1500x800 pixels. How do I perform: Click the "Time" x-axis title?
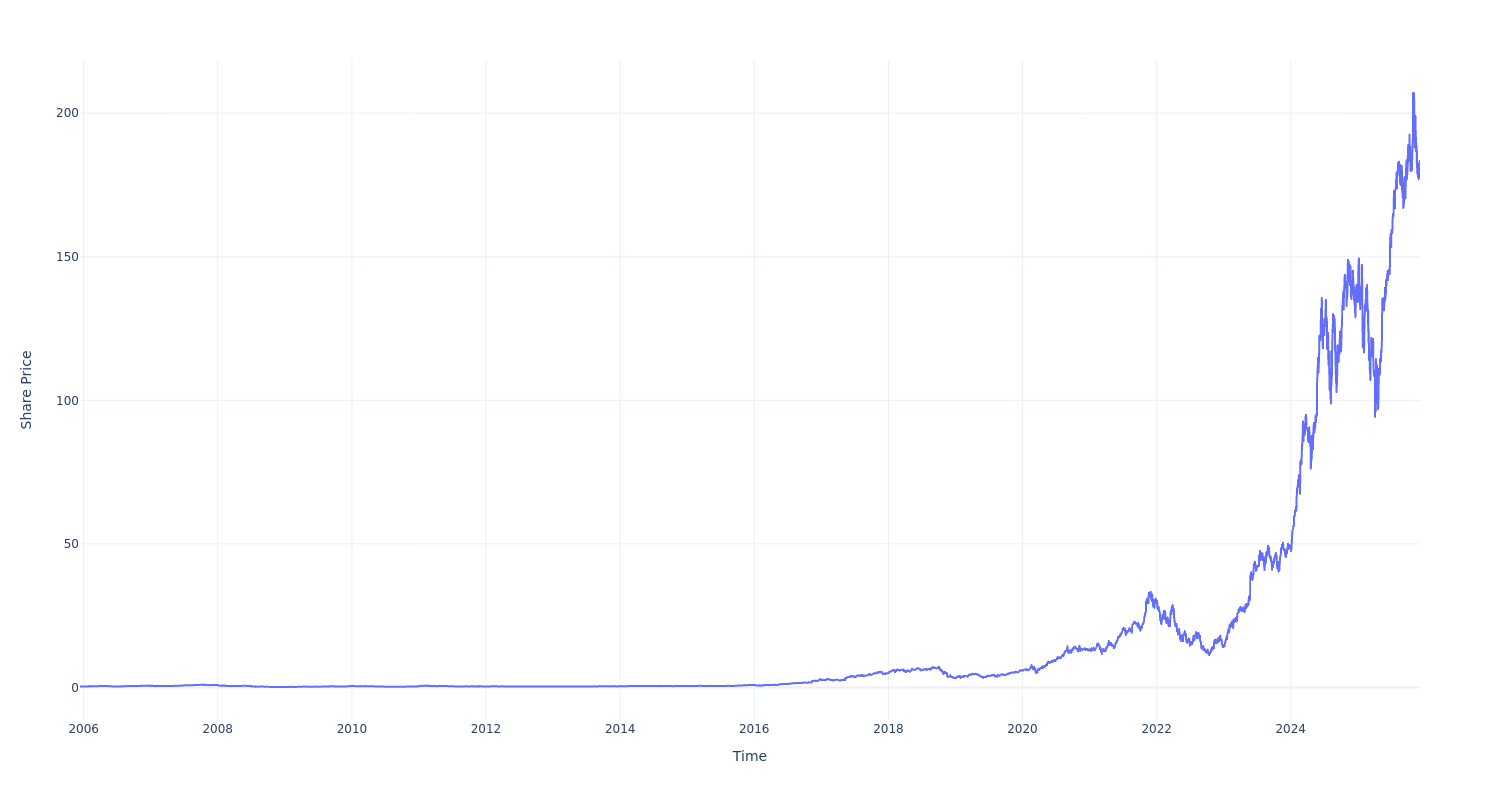pos(749,757)
